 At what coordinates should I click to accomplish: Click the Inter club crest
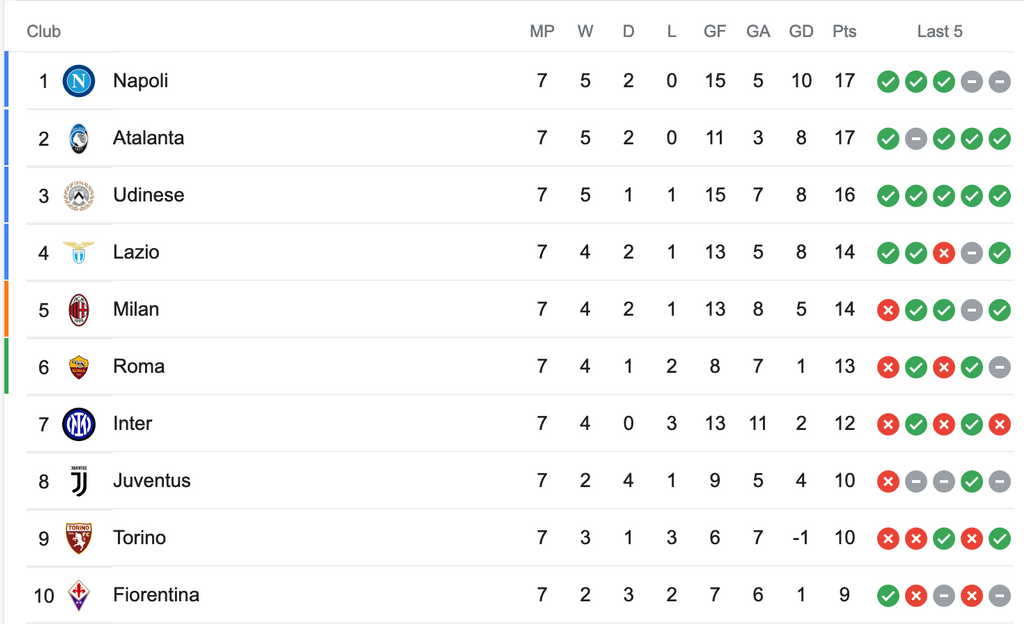pyautogui.click(x=78, y=424)
